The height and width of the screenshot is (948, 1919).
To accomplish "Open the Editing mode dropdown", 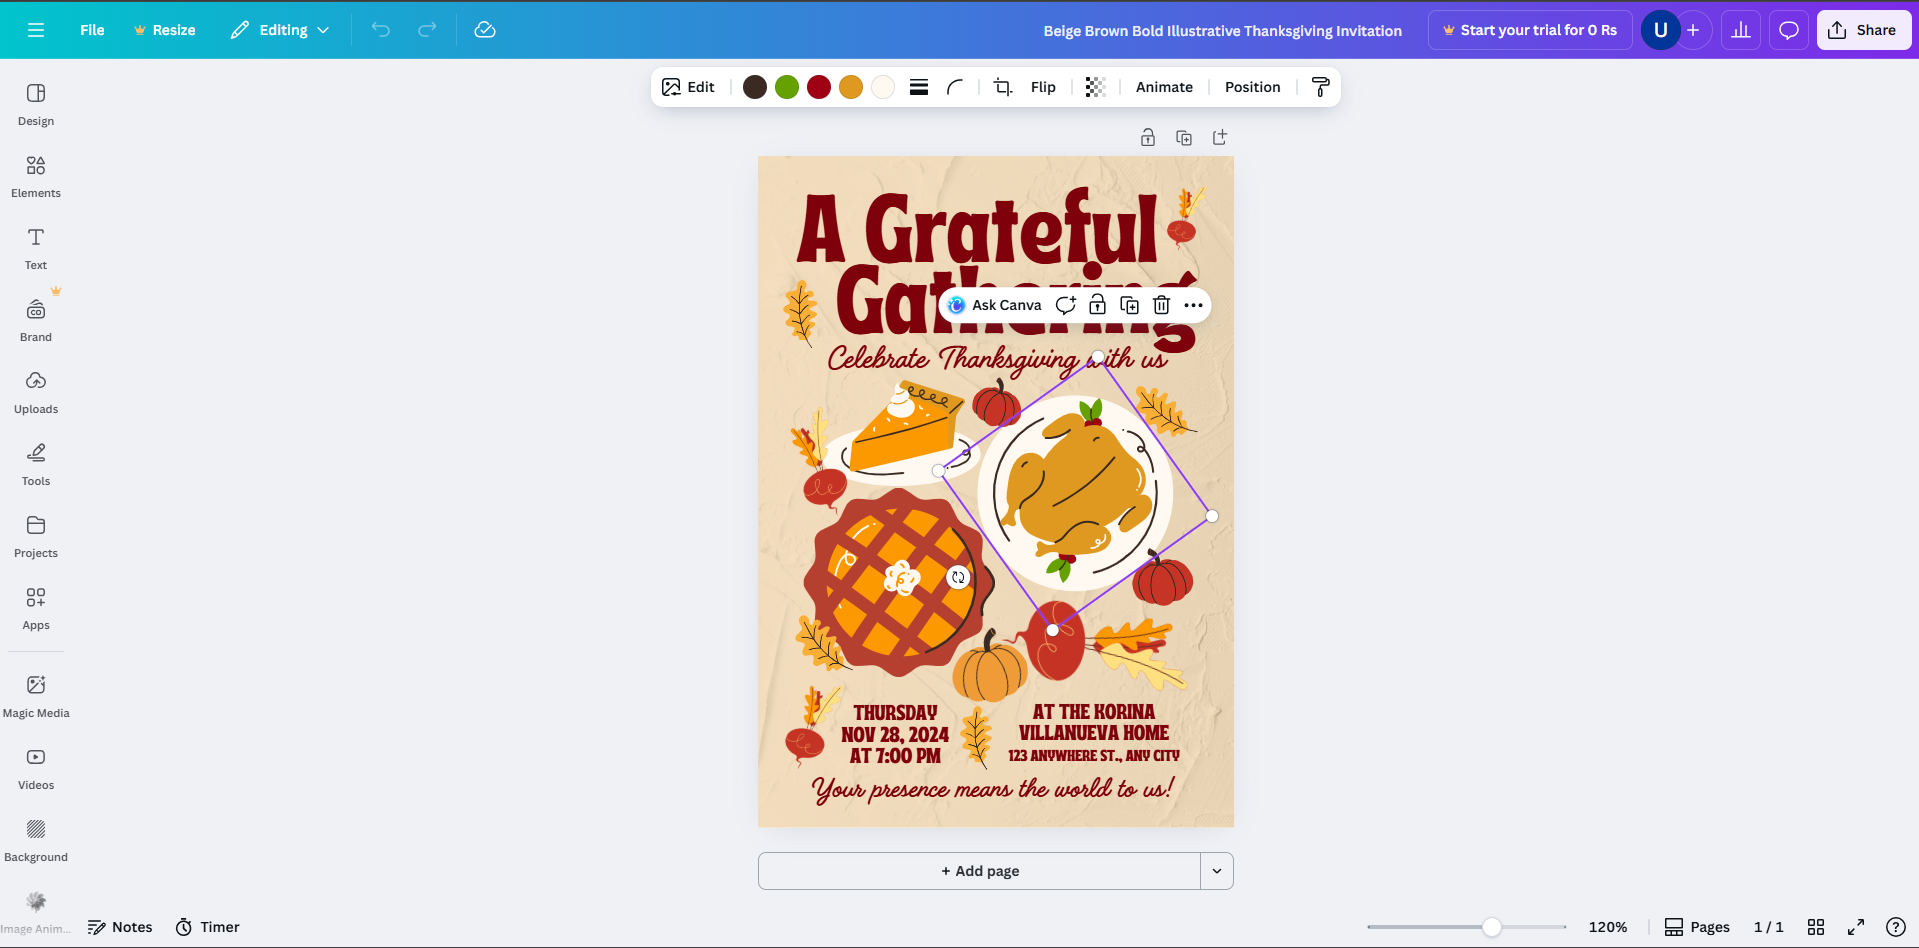I will 280,30.
